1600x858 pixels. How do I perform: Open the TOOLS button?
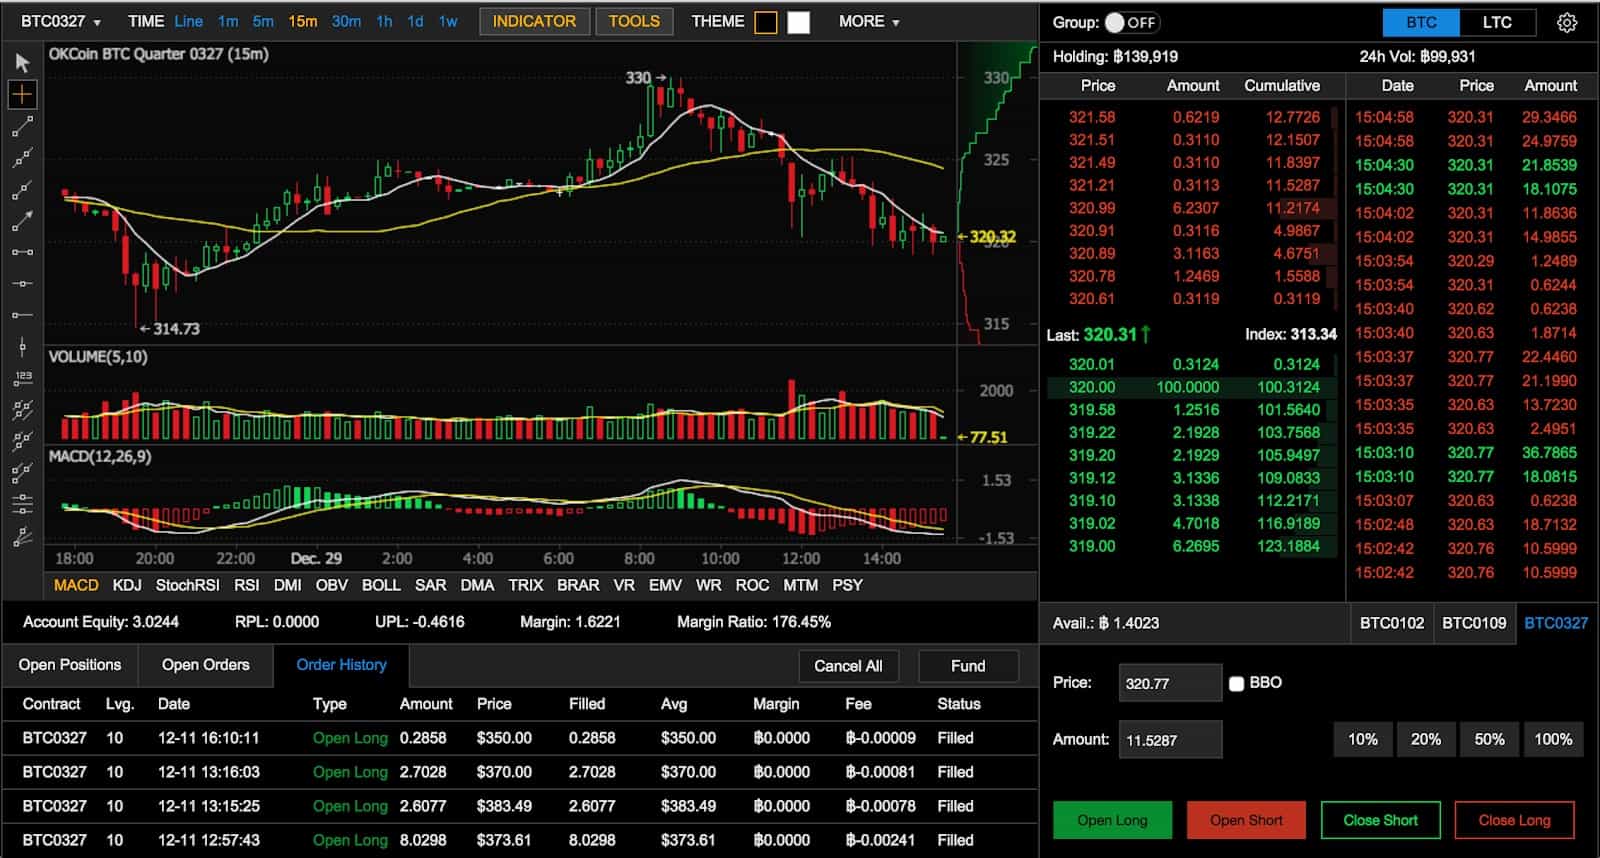click(x=634, y=21)
